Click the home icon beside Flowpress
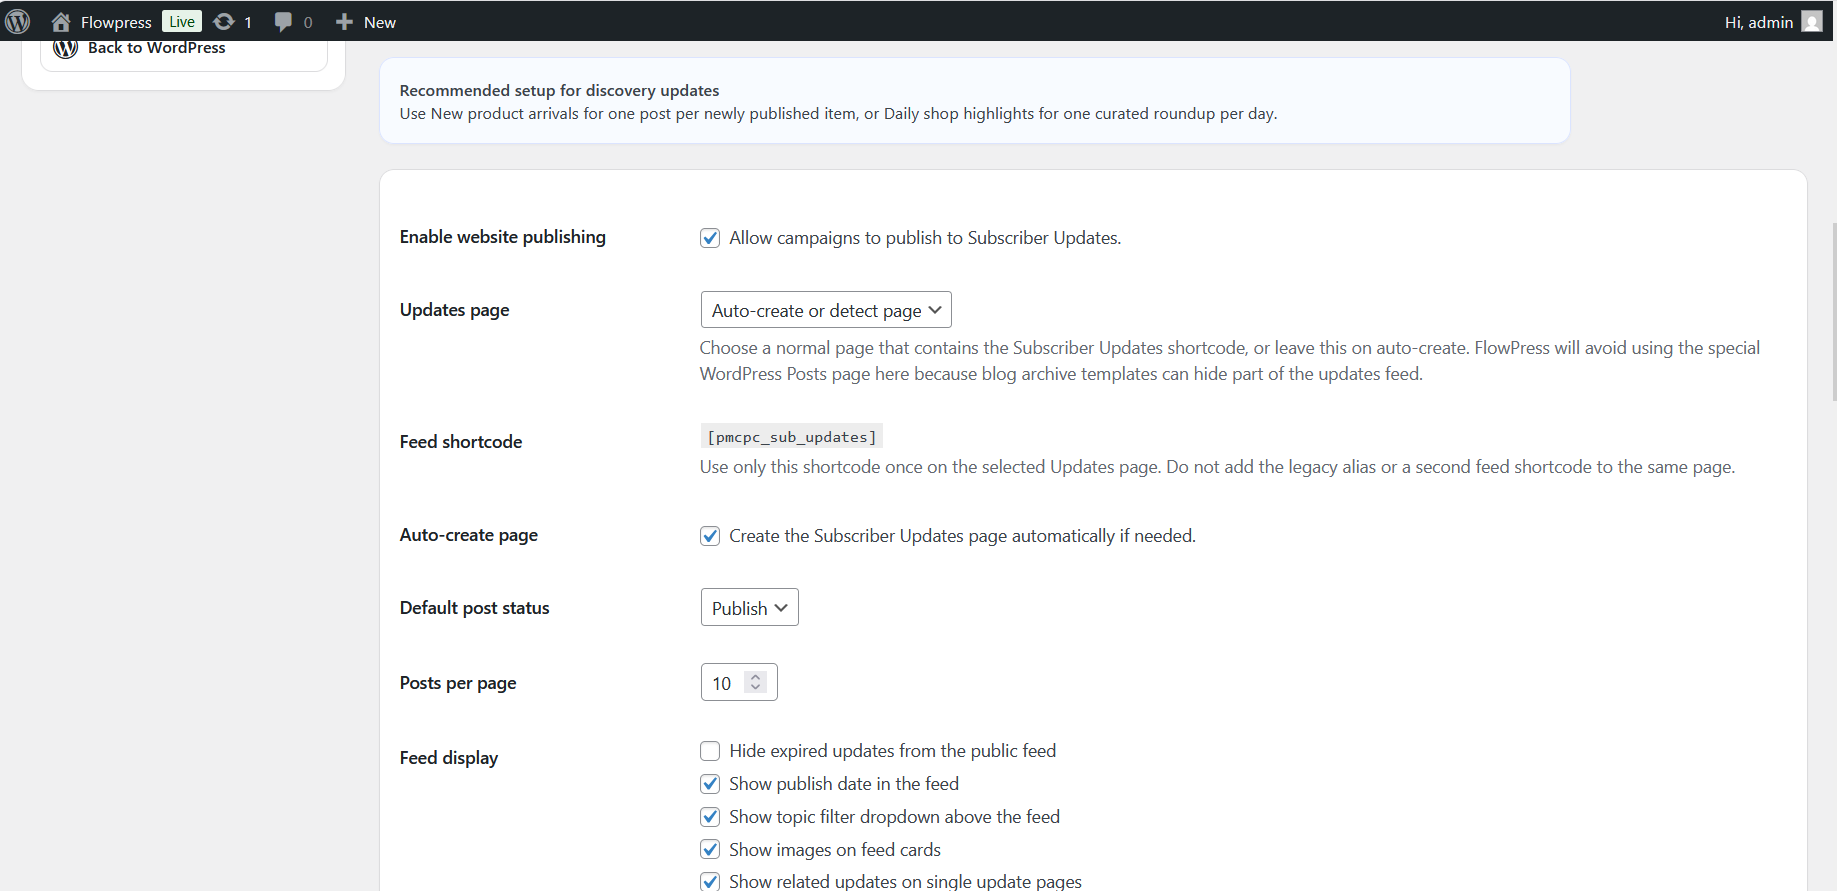1837x891 pixels. (x=61, y=22)
